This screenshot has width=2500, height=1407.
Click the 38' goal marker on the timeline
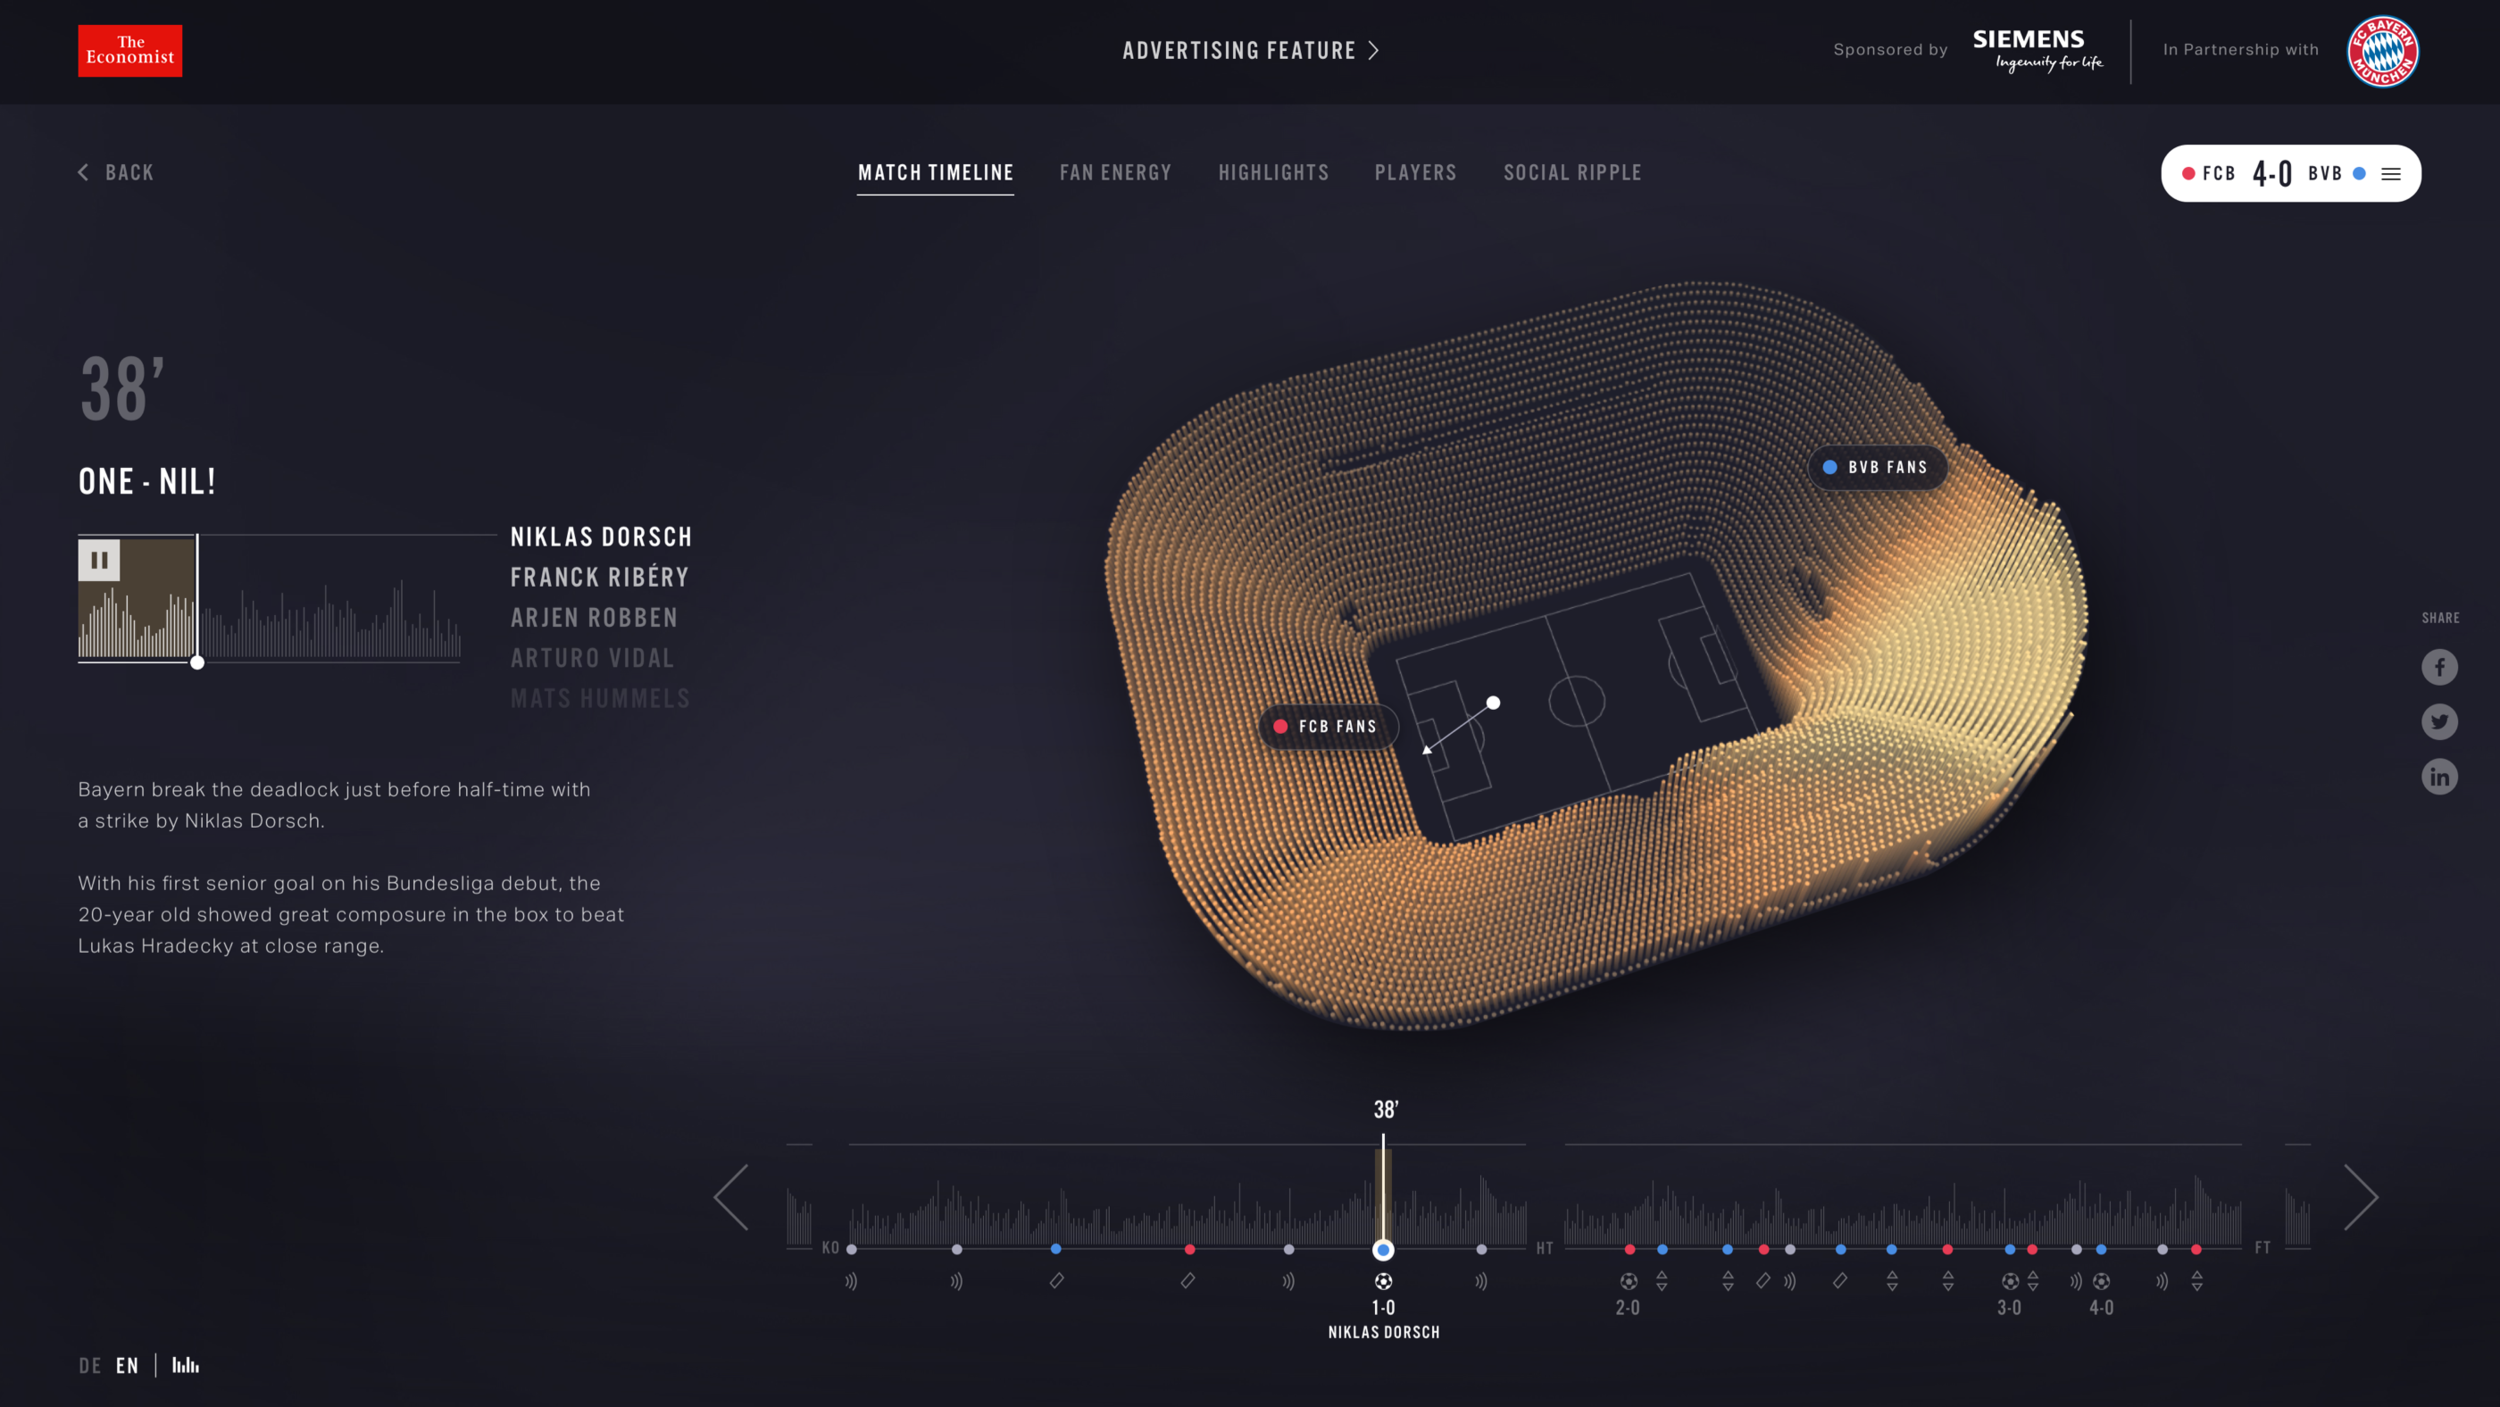(1383, 1249)
